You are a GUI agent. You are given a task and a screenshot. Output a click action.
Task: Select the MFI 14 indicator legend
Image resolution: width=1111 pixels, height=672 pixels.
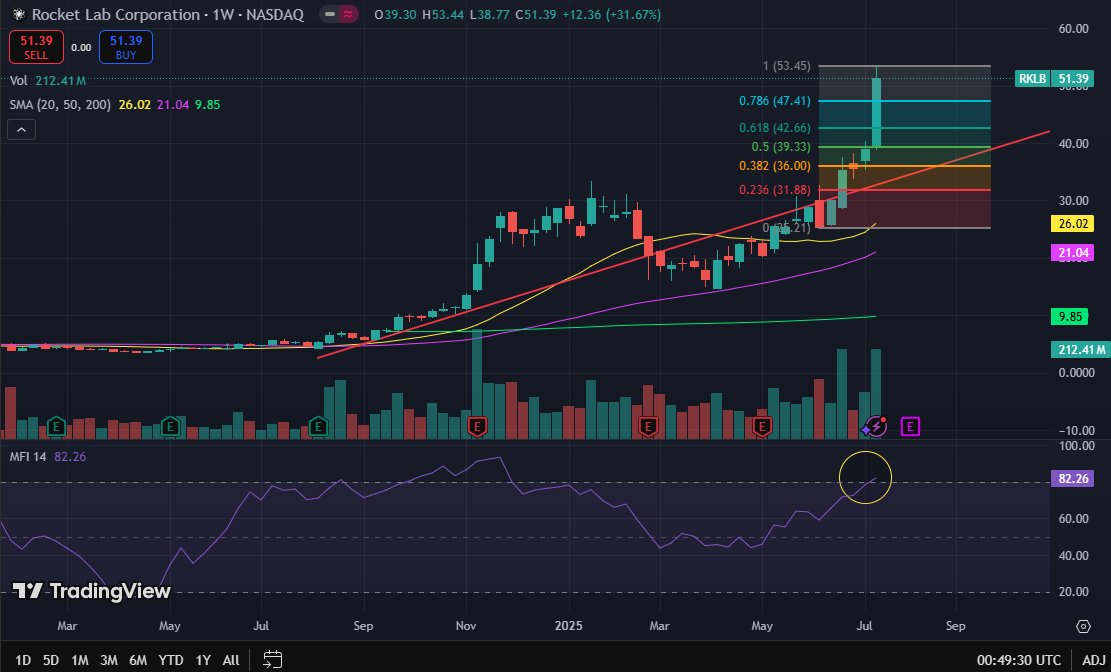[47, 457]
